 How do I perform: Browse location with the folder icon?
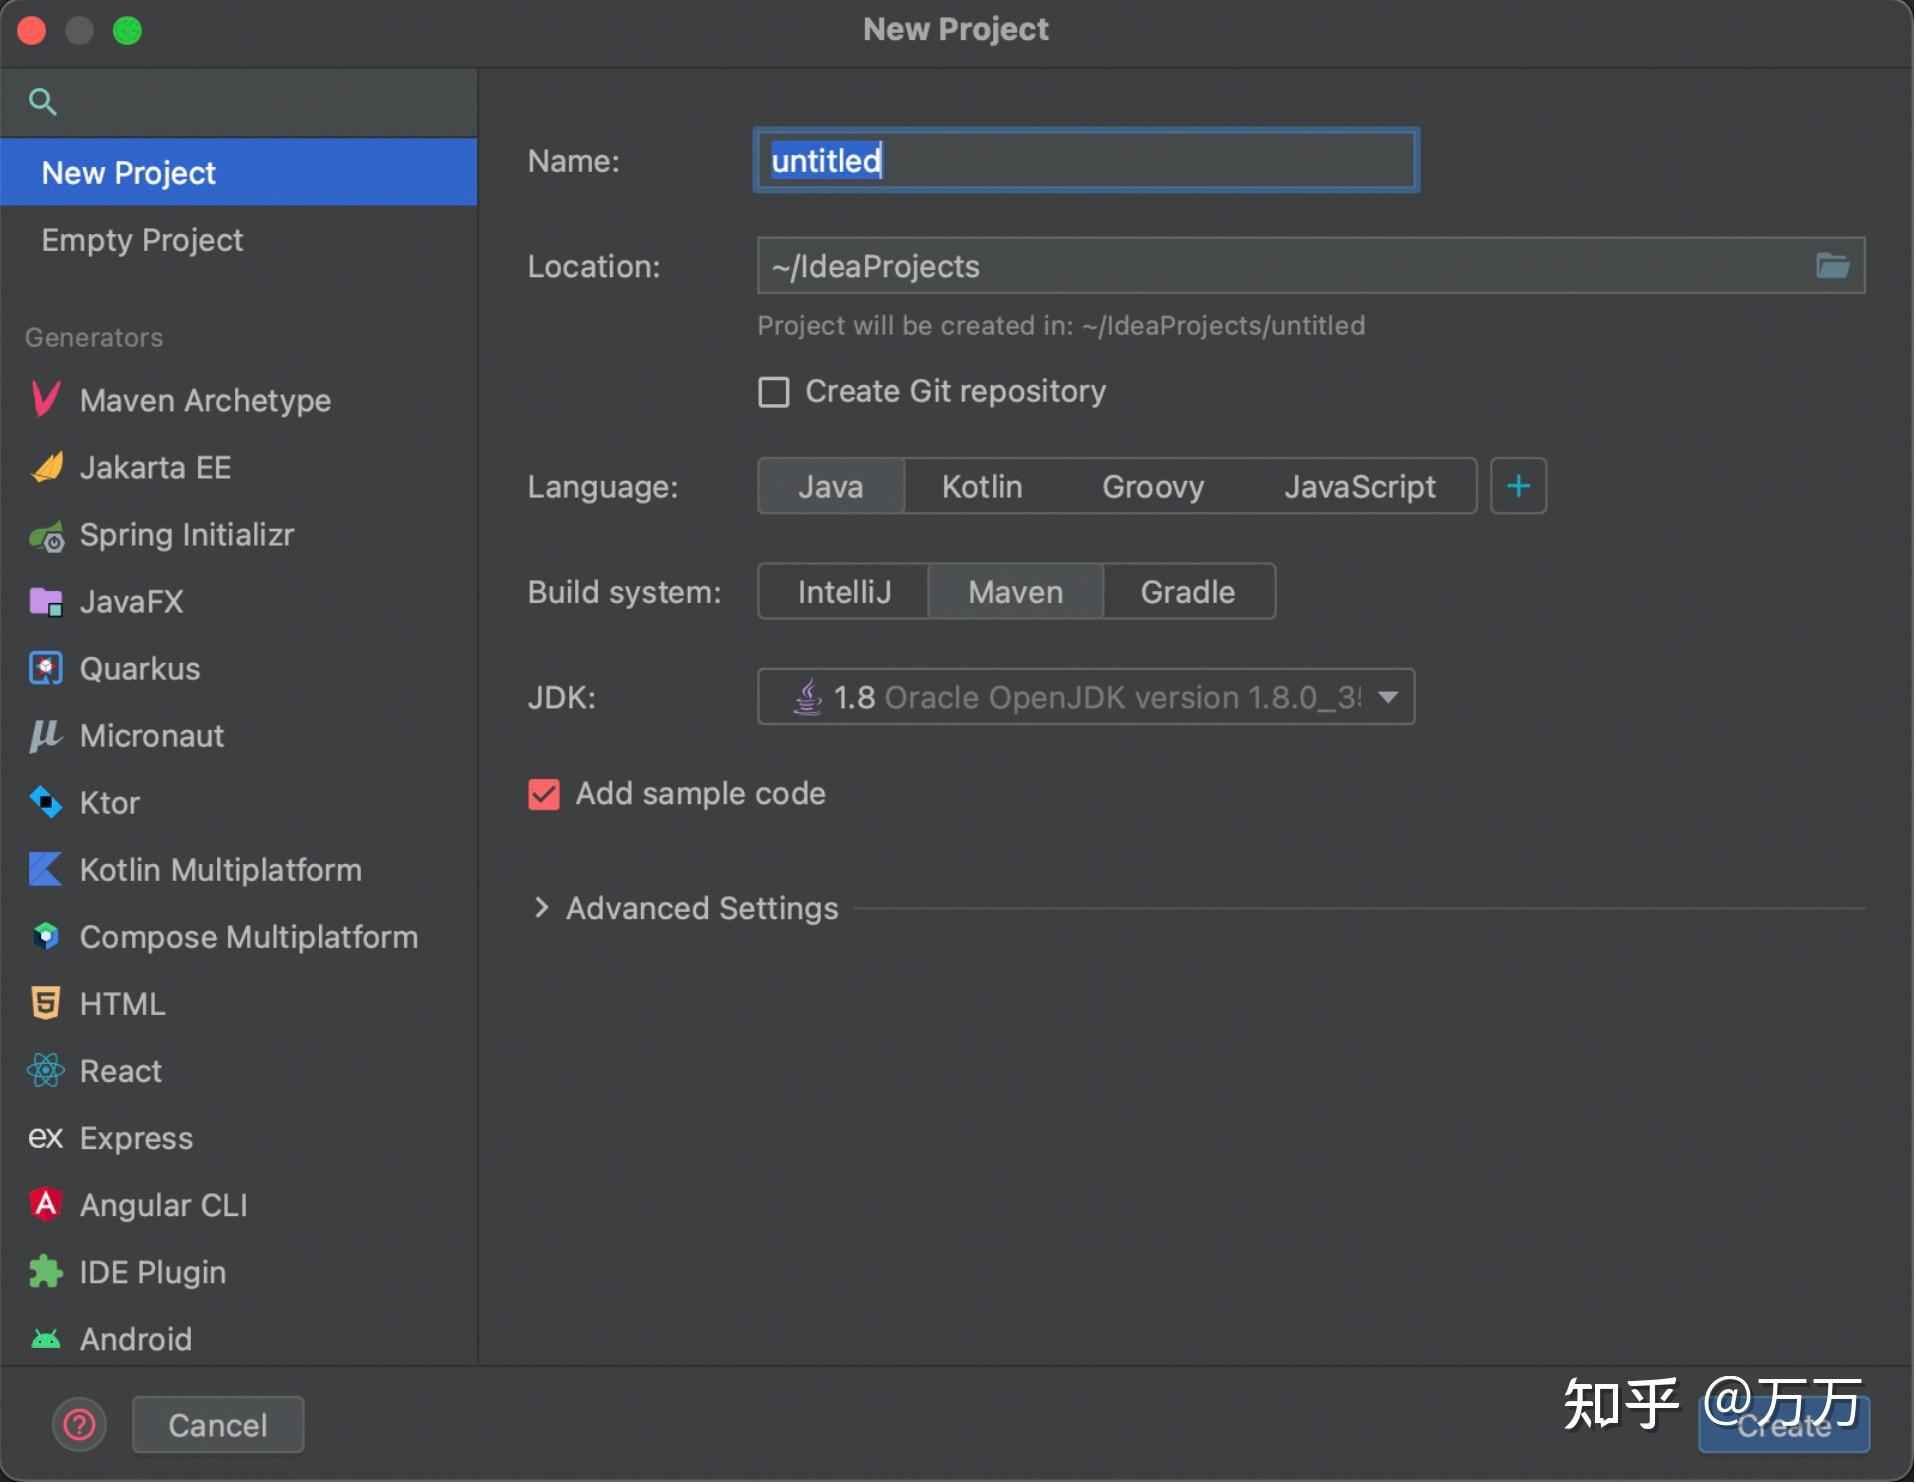[1834, 266]
